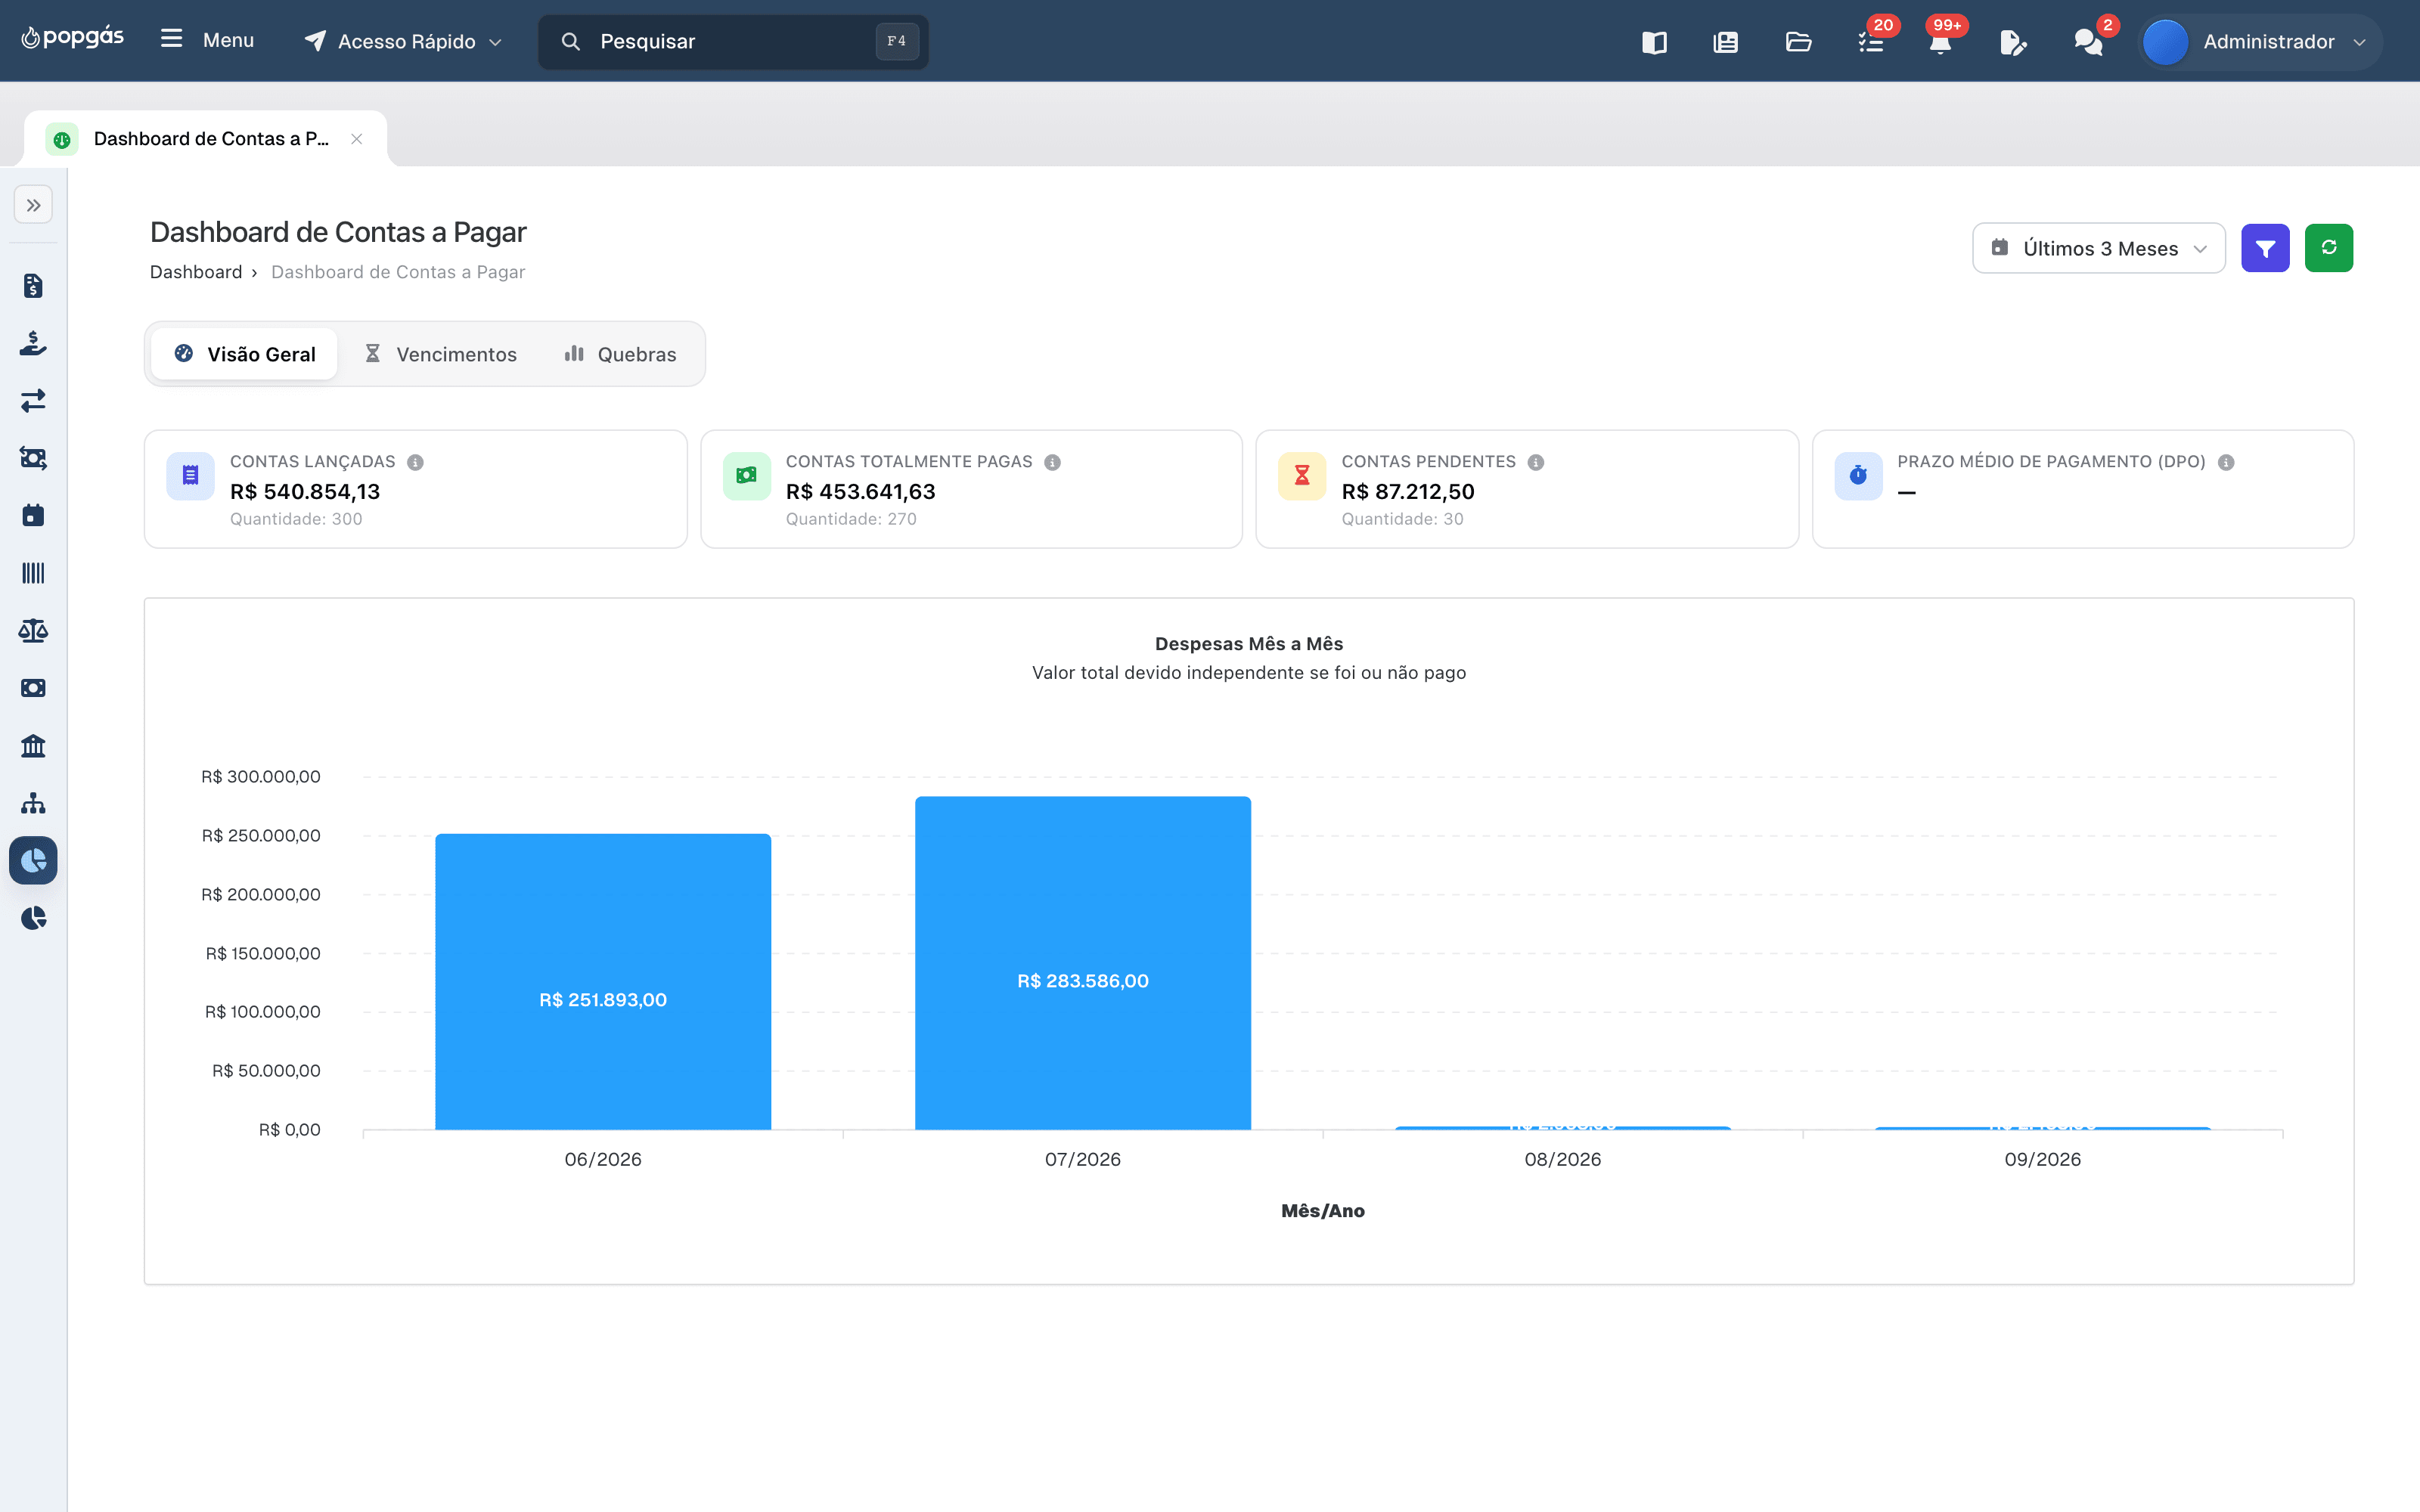Open money transfer bill sidebar icon

pyautogui.click(x=33, y=458)
